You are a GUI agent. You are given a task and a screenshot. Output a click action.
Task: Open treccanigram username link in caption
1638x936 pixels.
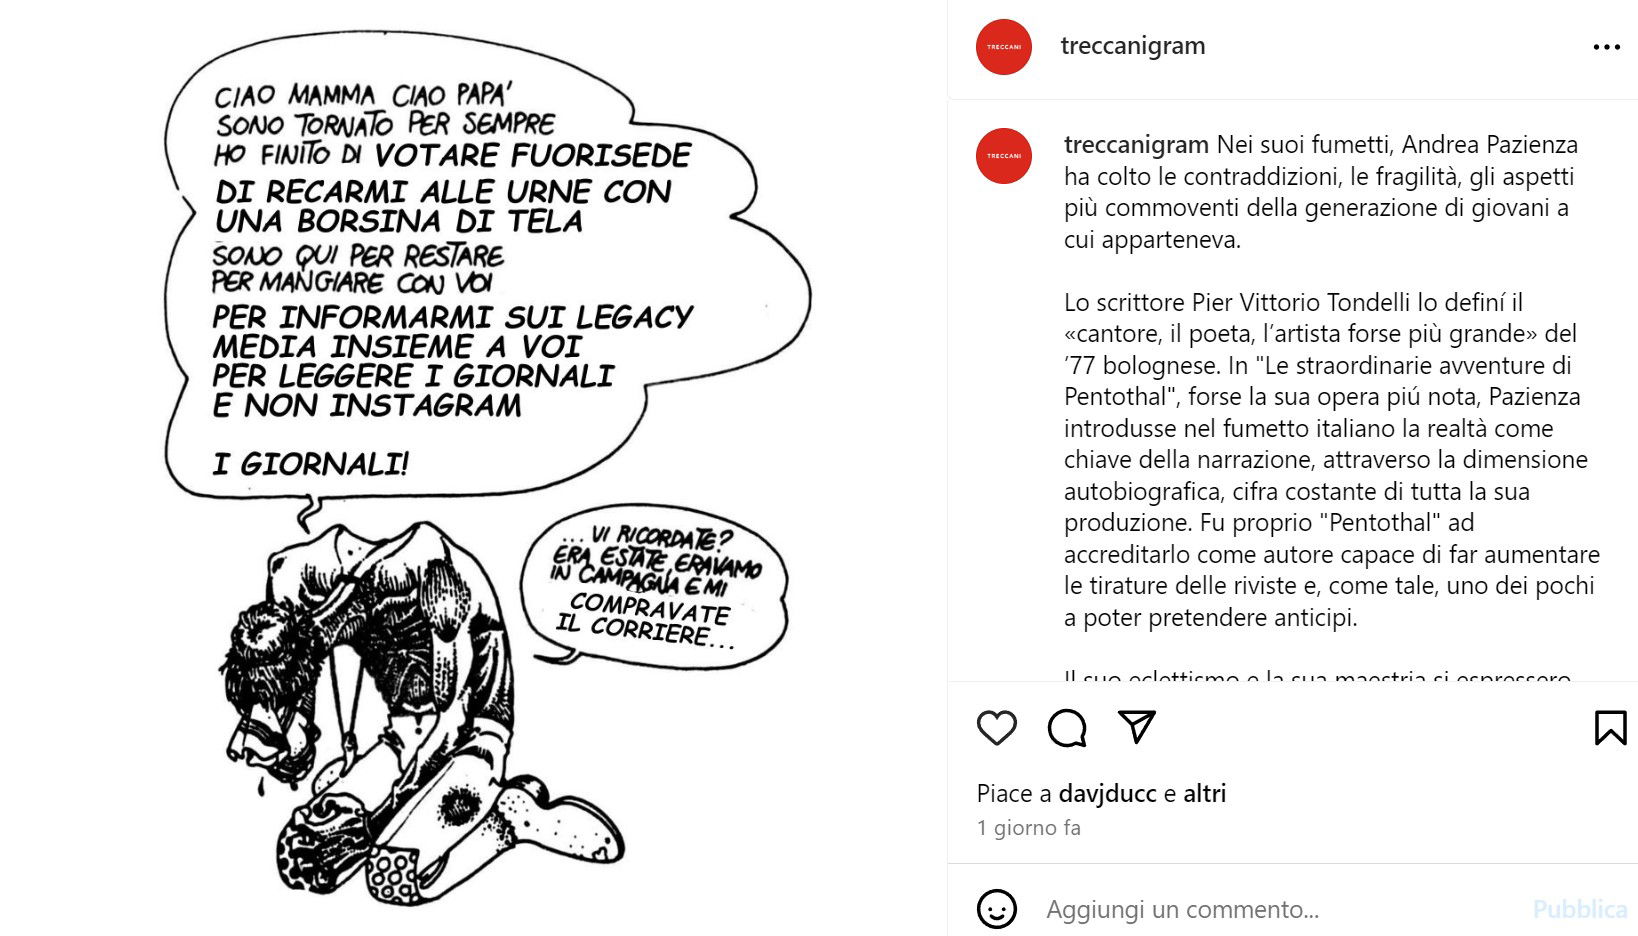(x=1136, y=144)
